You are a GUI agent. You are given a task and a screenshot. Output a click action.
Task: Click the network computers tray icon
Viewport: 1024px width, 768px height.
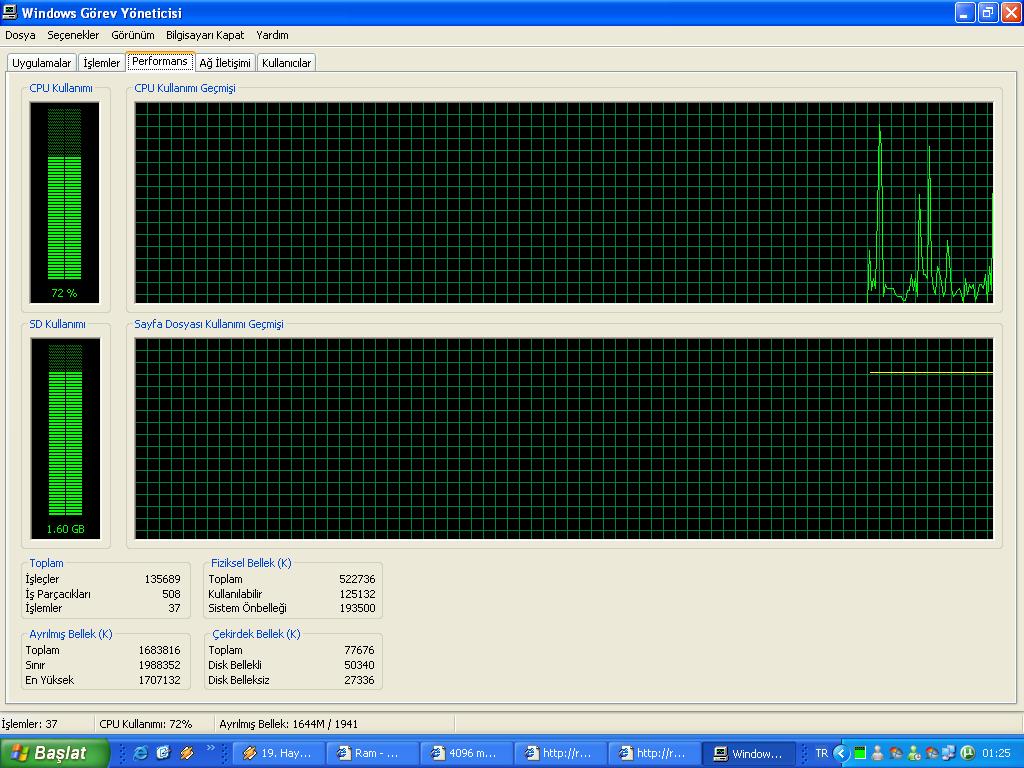pos(949,753)
